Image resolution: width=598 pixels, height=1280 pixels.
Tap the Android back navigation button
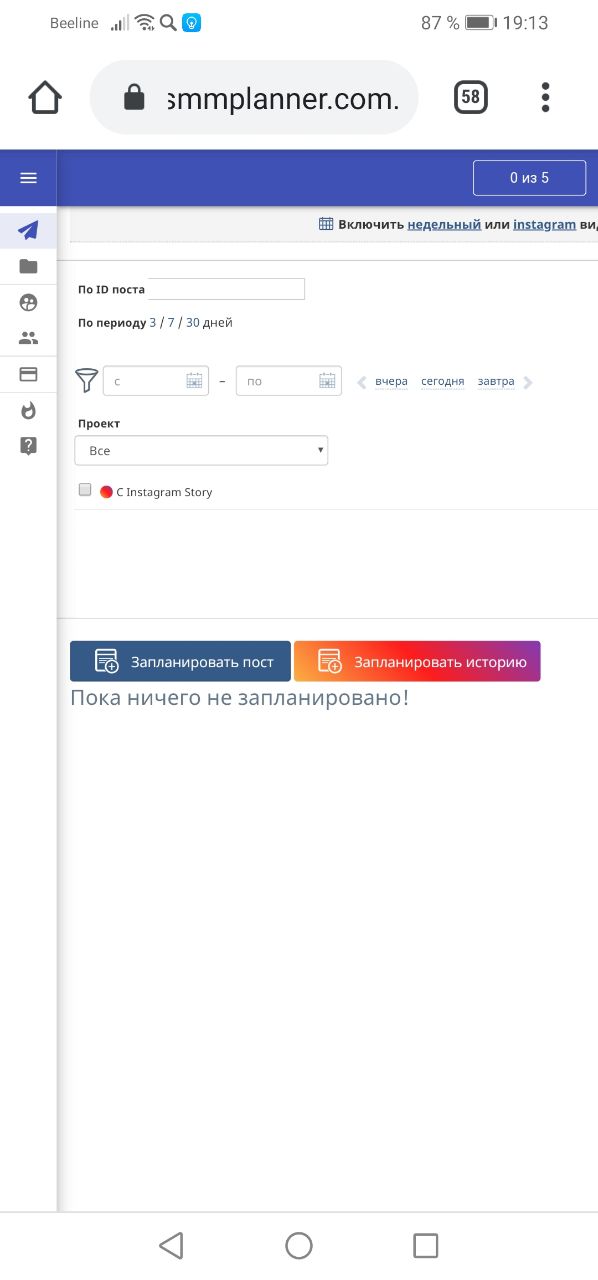171,1245
